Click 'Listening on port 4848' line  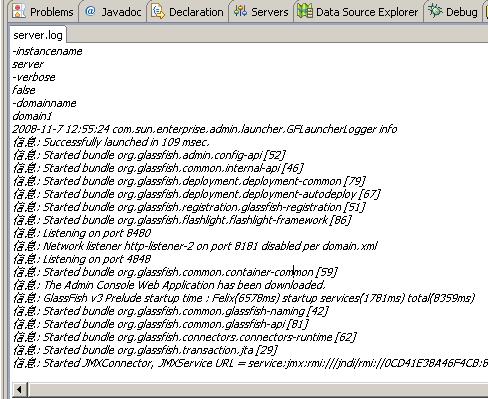pyautogui.click(x=82, y=259)
